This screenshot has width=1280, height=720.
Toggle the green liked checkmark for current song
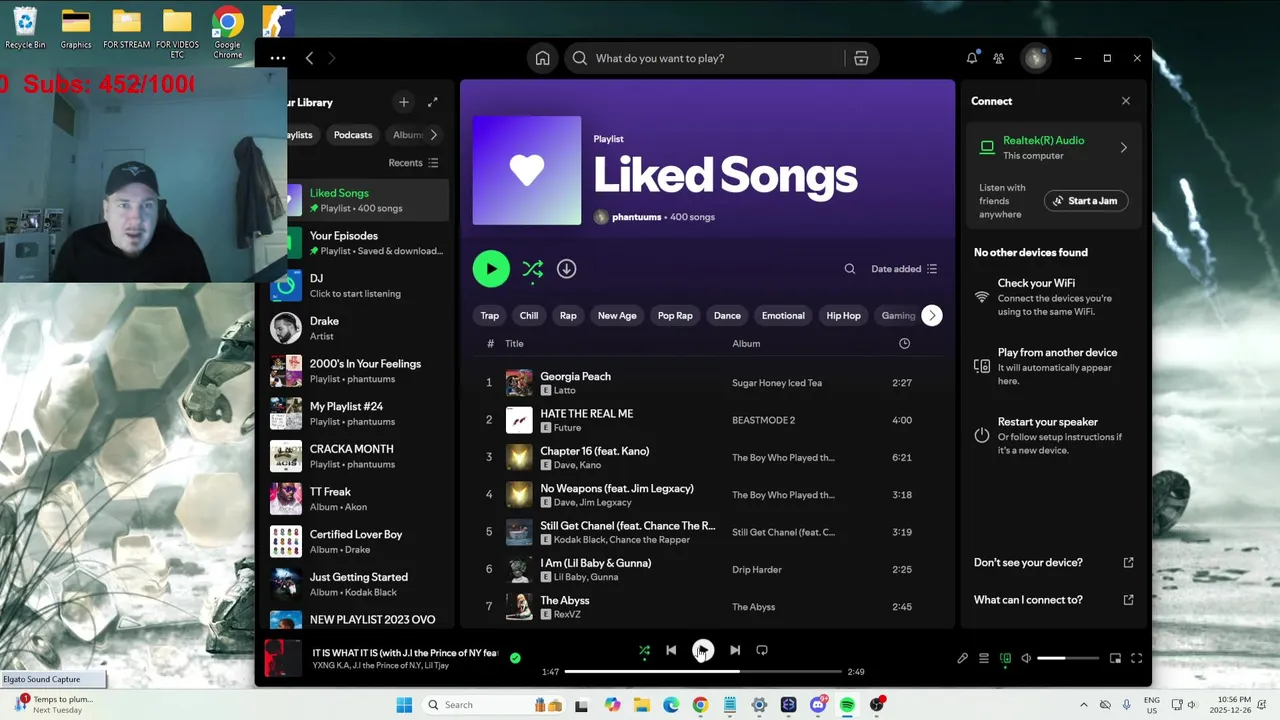click(x=515, y=658)
